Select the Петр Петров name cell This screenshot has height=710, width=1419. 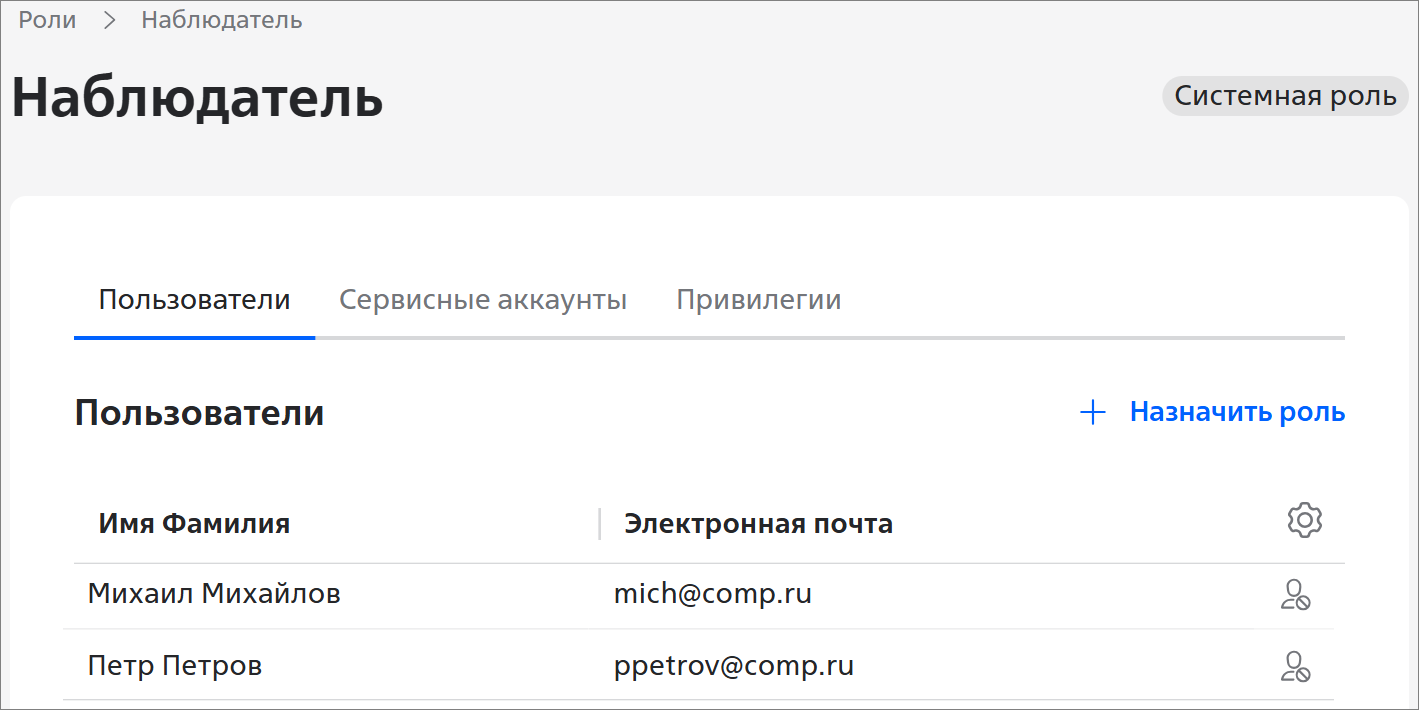(175, 666)
